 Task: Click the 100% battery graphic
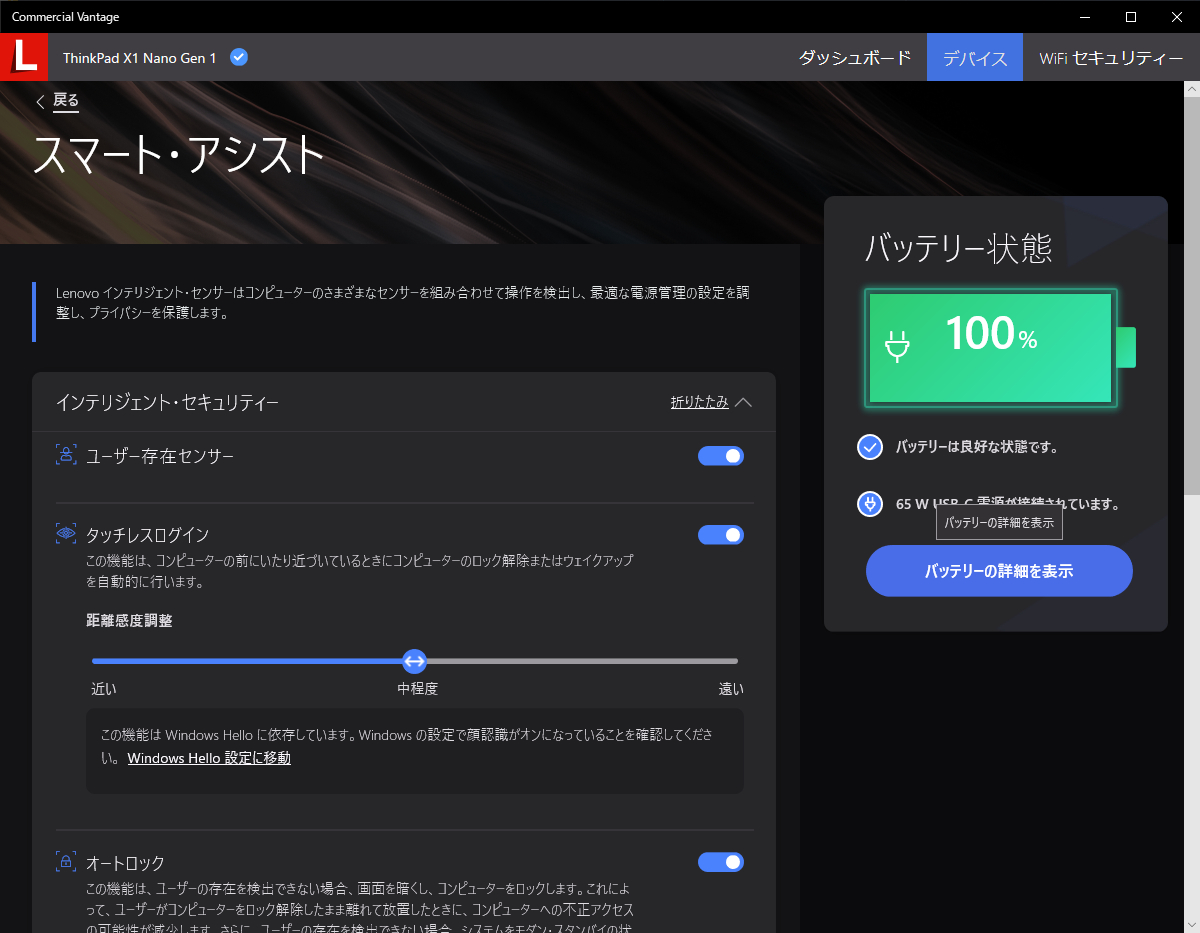pos(1000,347)
